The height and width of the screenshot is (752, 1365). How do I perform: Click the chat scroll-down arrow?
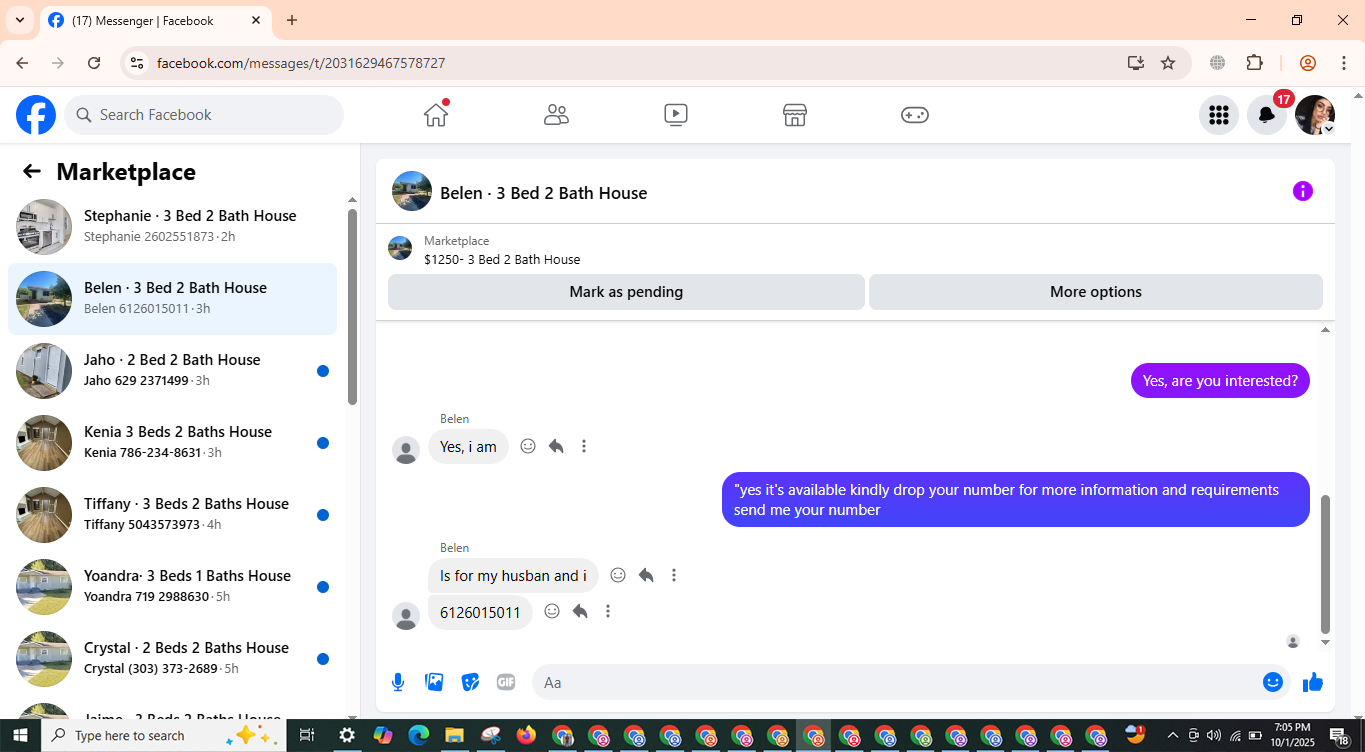[1326, 642]
